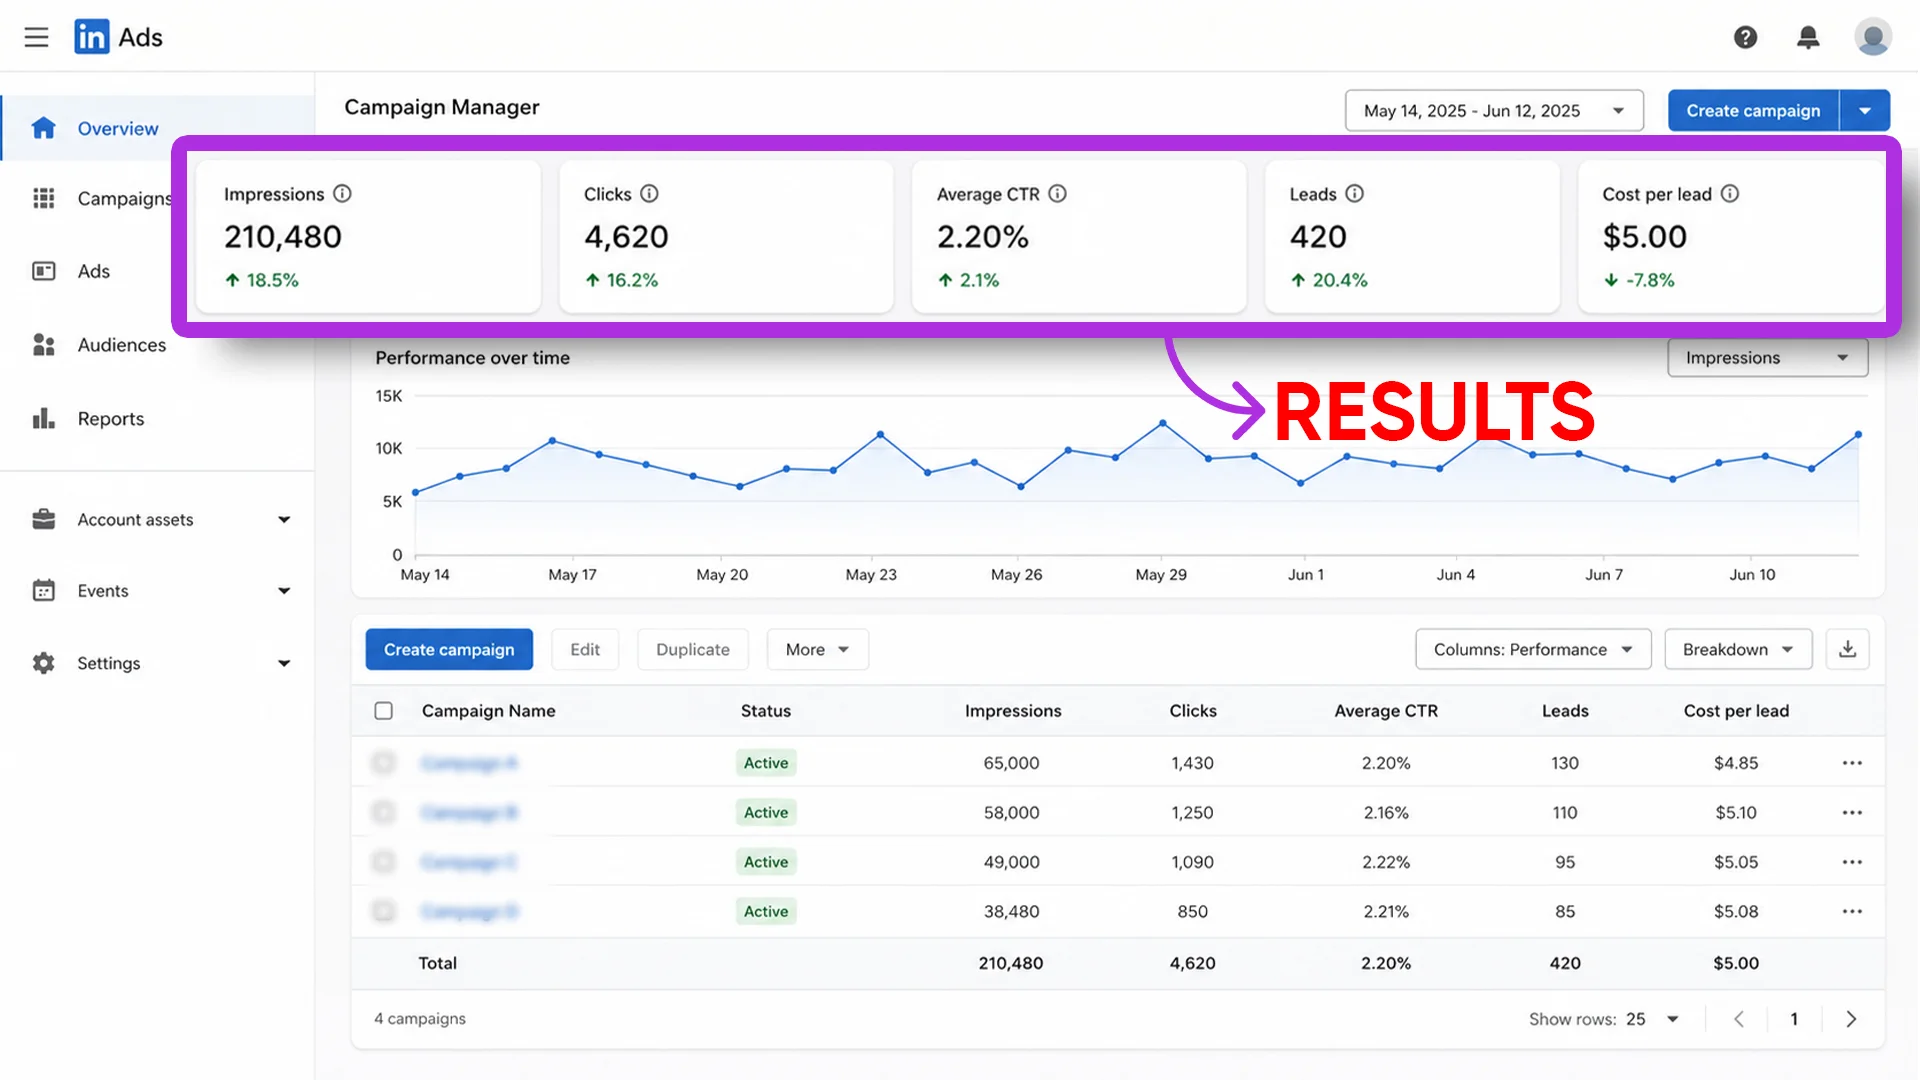Screen dimensions: 1920x1080
Task: Open options for the 38,480 impressions row
Action: point(1852,911)
